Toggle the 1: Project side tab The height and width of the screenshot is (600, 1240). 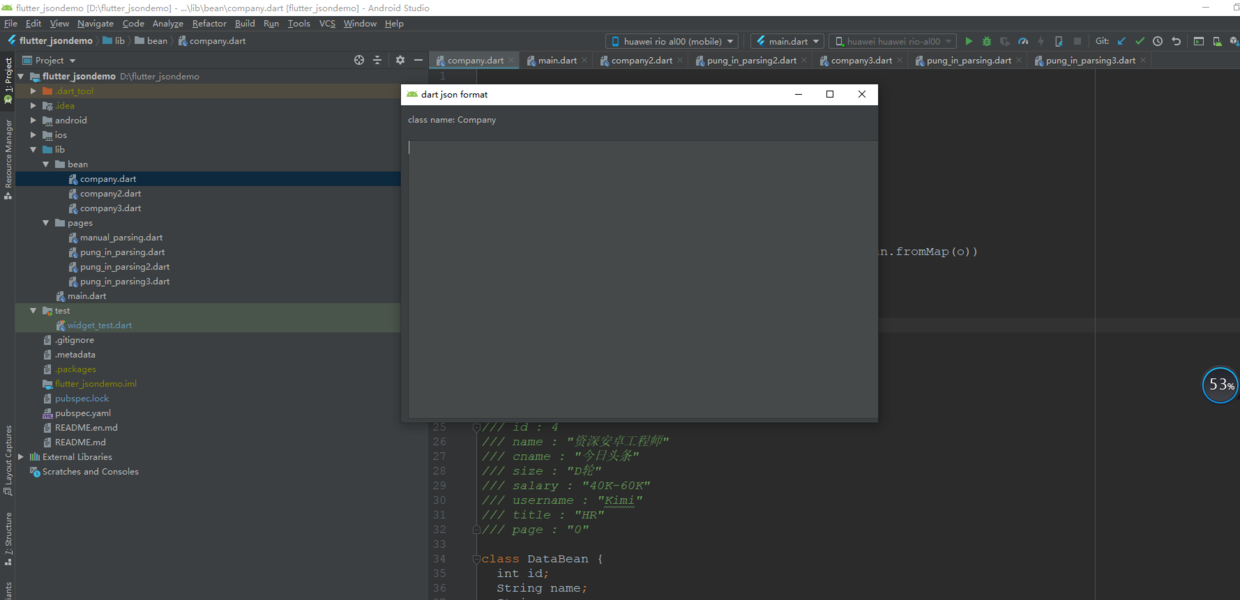tap(8, 80)
